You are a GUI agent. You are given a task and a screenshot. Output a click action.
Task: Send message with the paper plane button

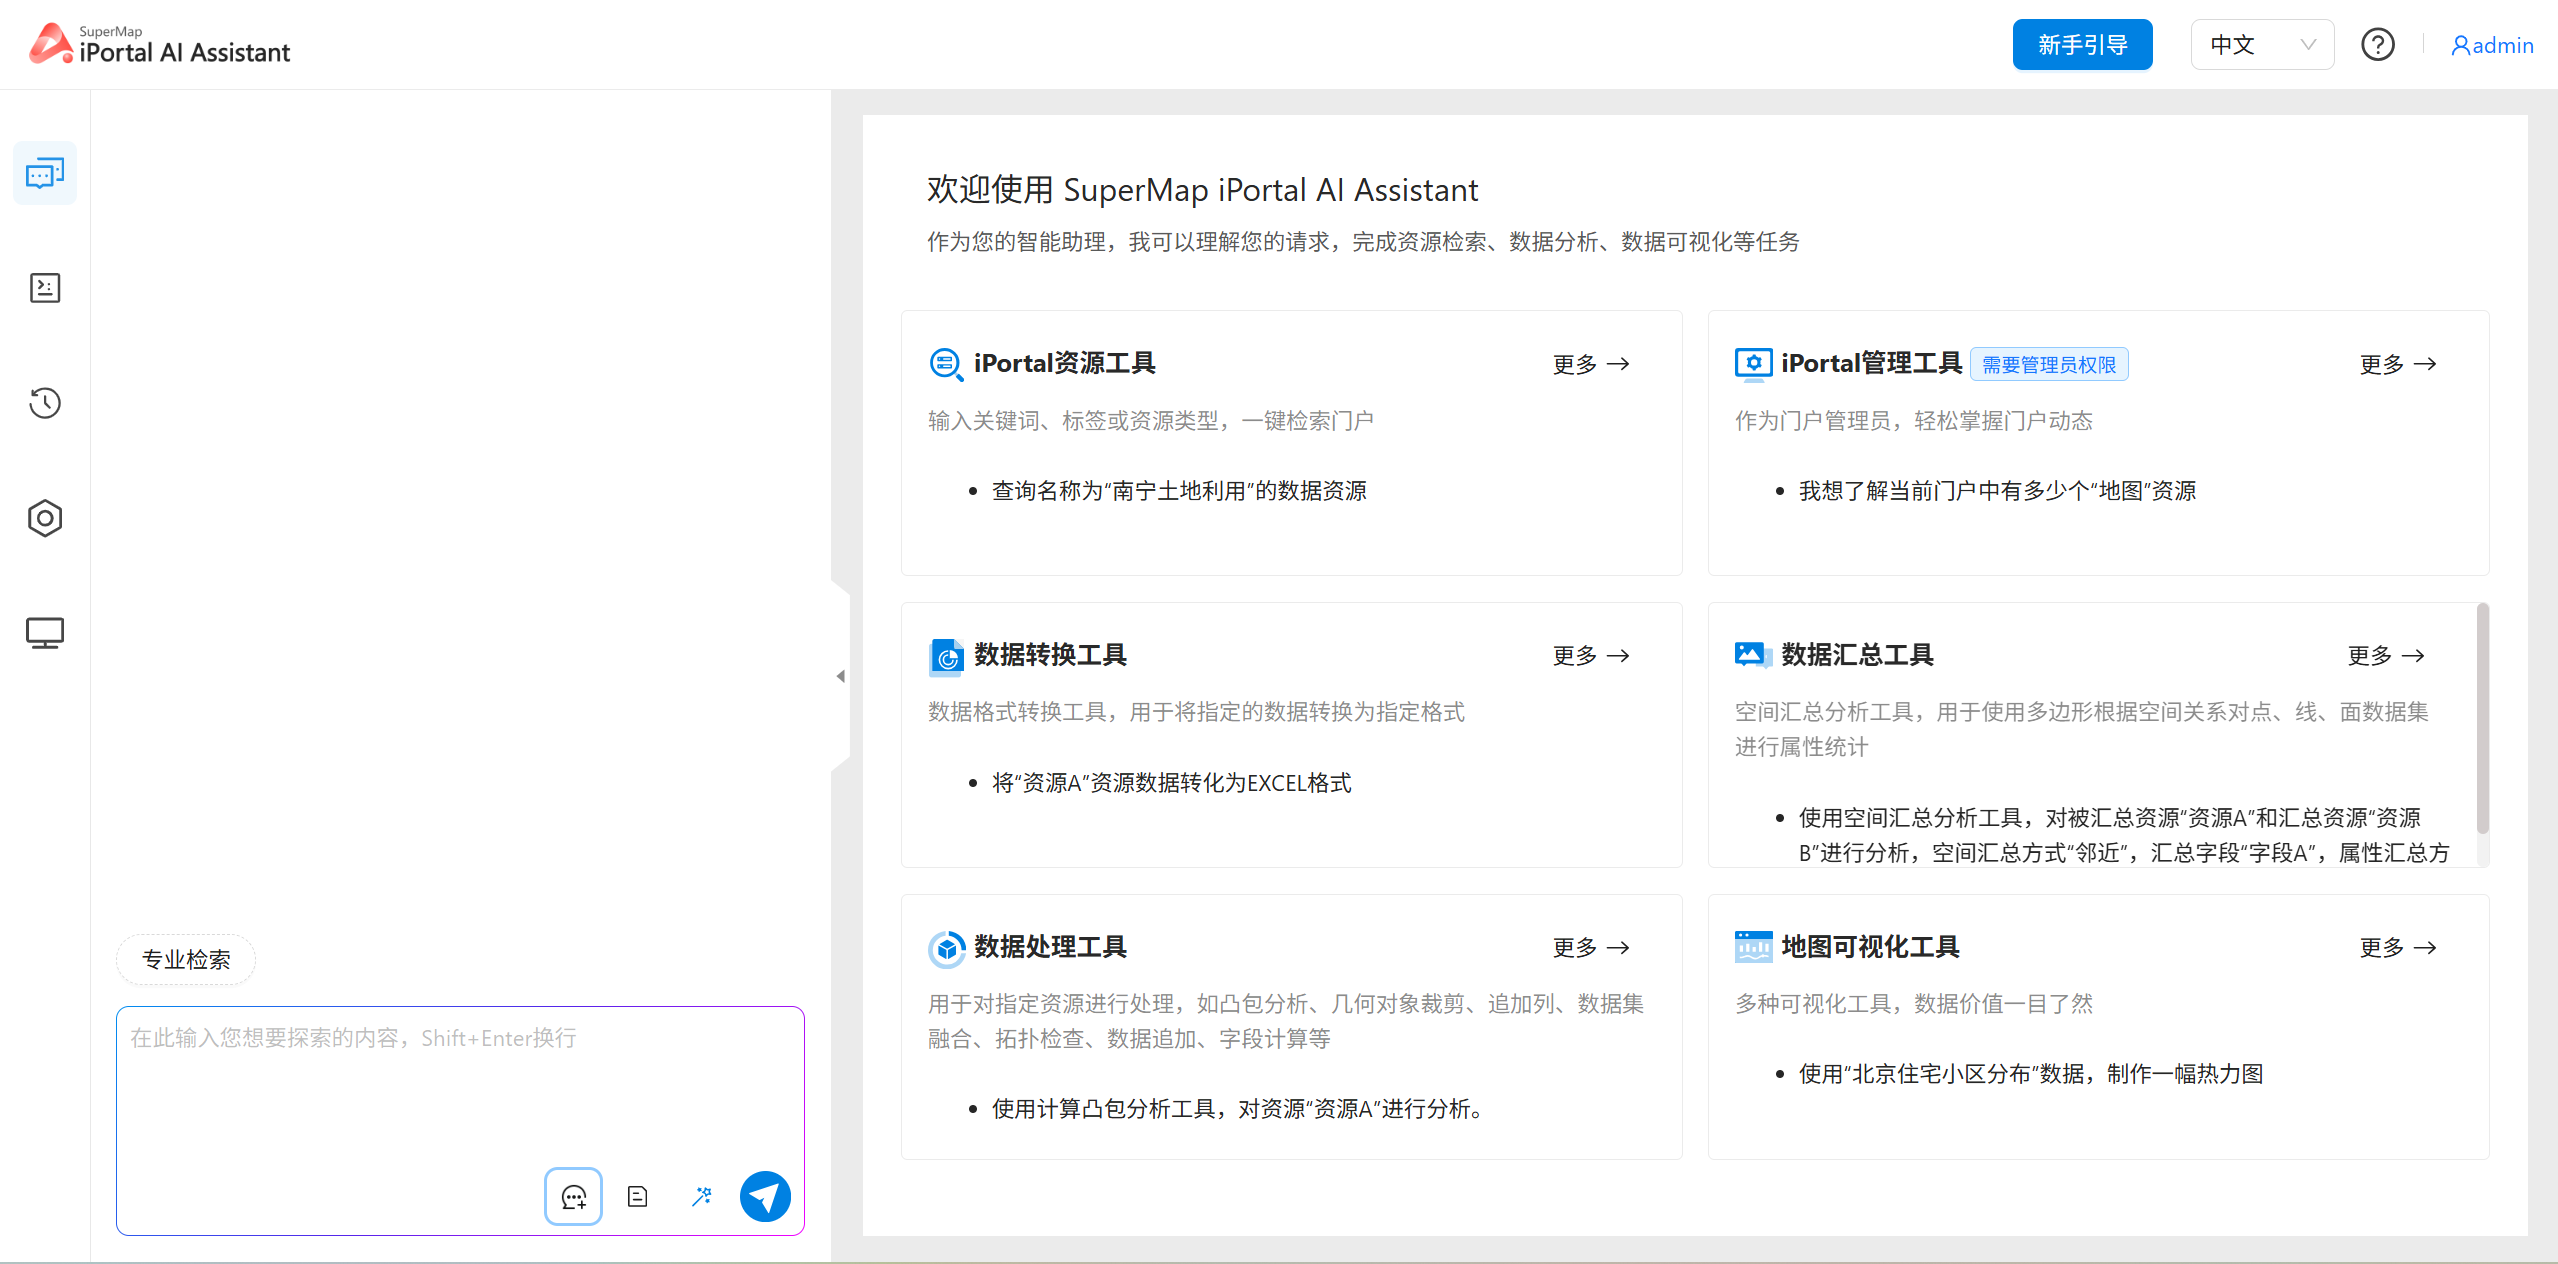pos(765,1196)
